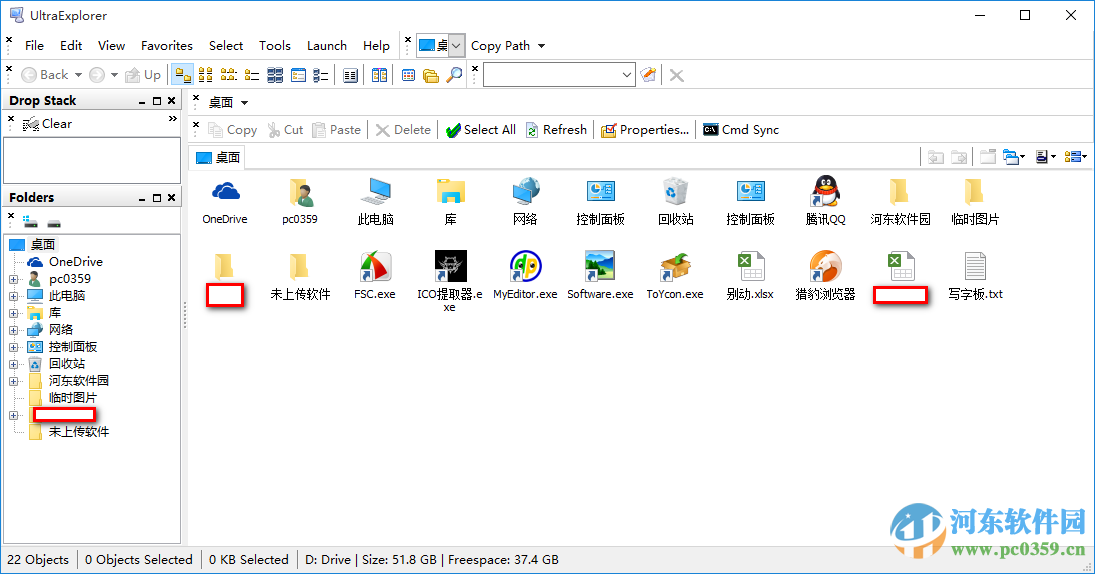Open the address bar combo box dropdown
1095x574 pixels.
(626, 75)
